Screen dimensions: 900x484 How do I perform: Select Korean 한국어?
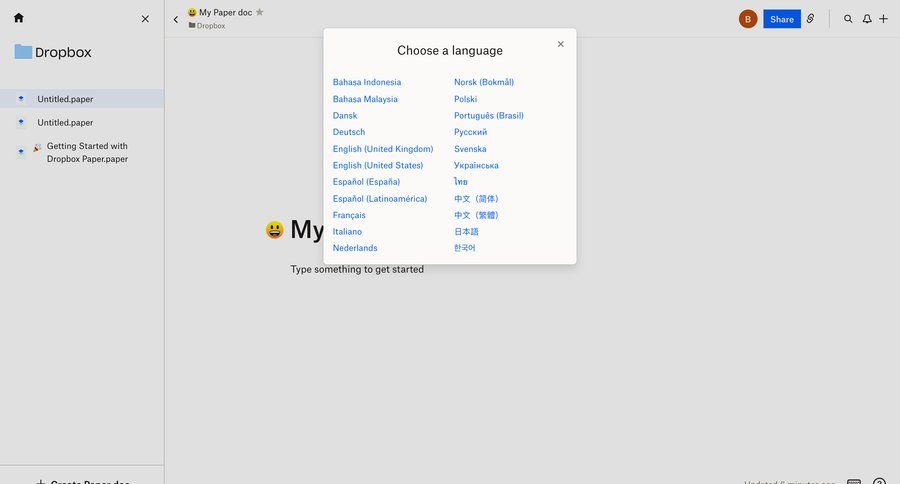(464, 248)
